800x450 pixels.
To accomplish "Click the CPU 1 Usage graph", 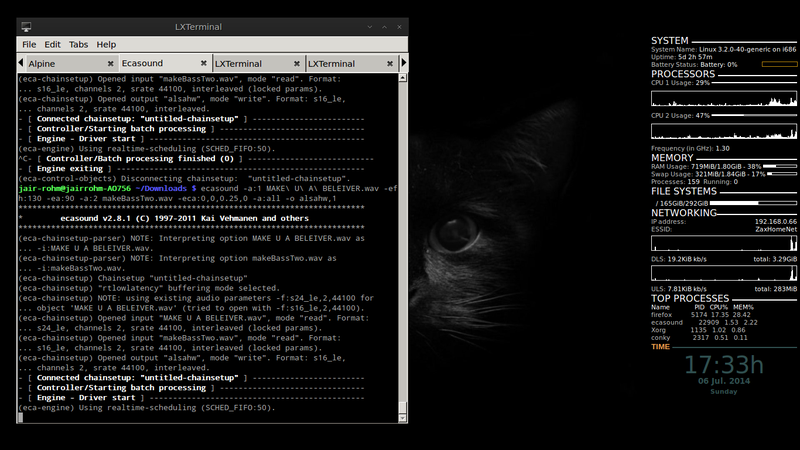I will (723, 98).
